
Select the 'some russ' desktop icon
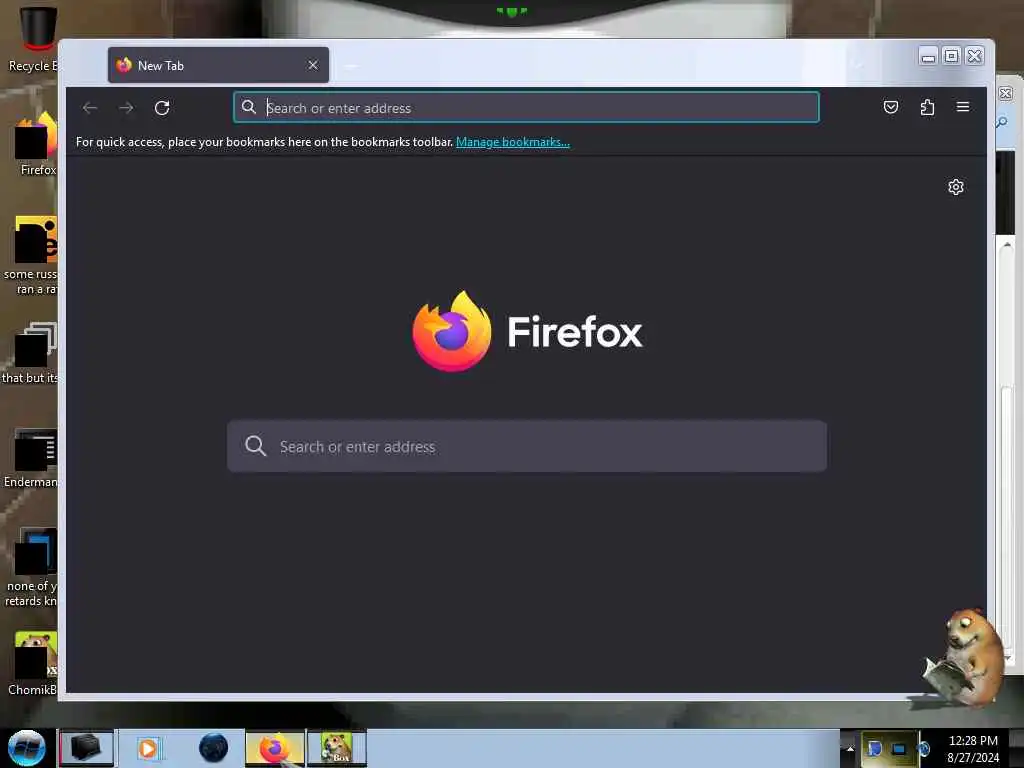point(33,255)
